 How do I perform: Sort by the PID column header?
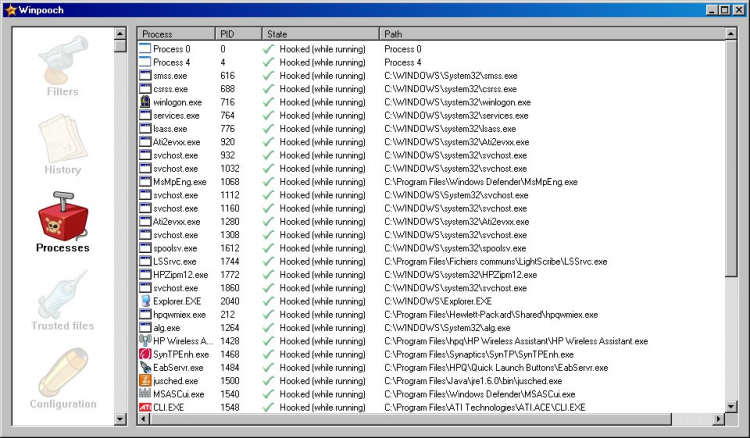239,34
